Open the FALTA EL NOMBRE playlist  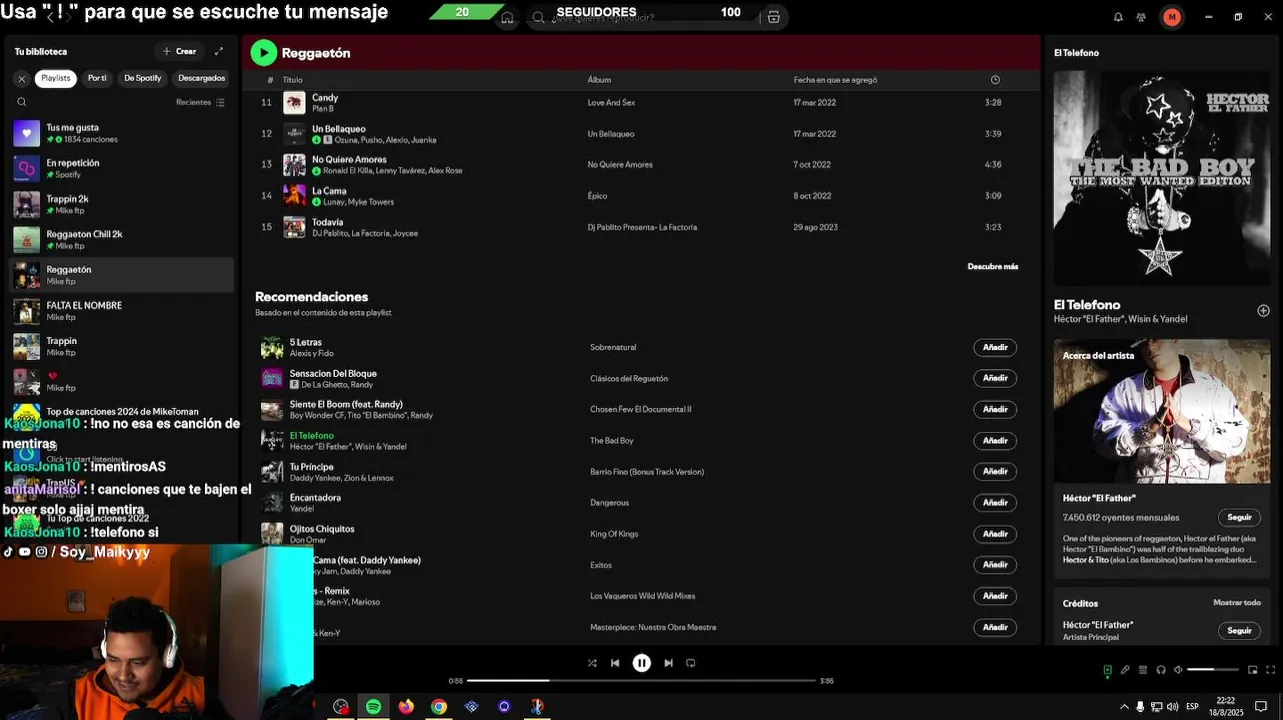pos(121,311)
